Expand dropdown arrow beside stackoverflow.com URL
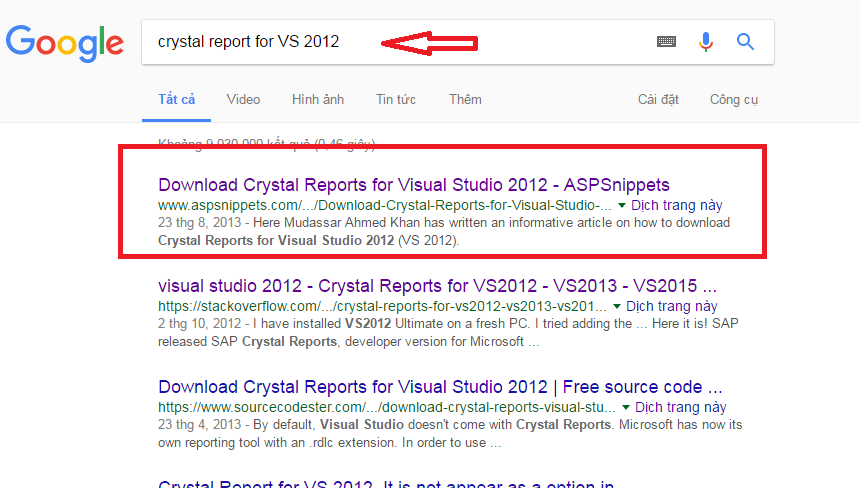Viewport: 860px width, 488px height. (616, 307)
